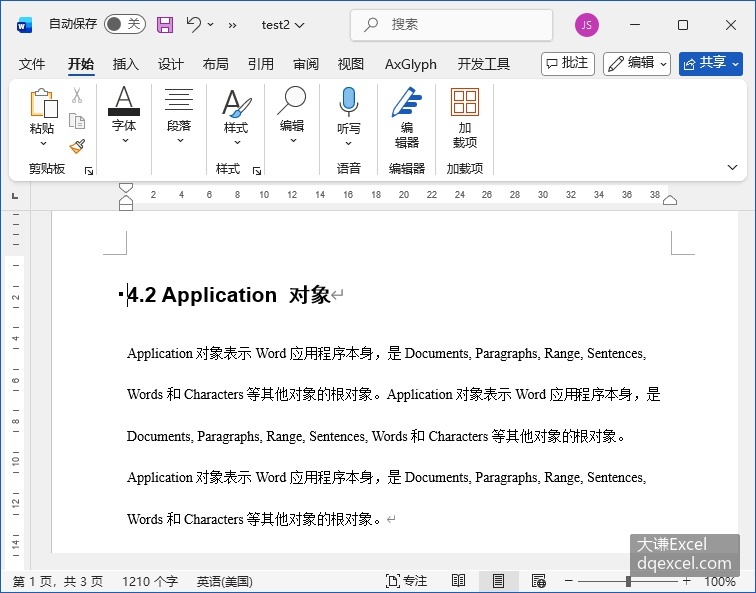Click page count 第 1 页，共 3 页

tap(58, 581)
